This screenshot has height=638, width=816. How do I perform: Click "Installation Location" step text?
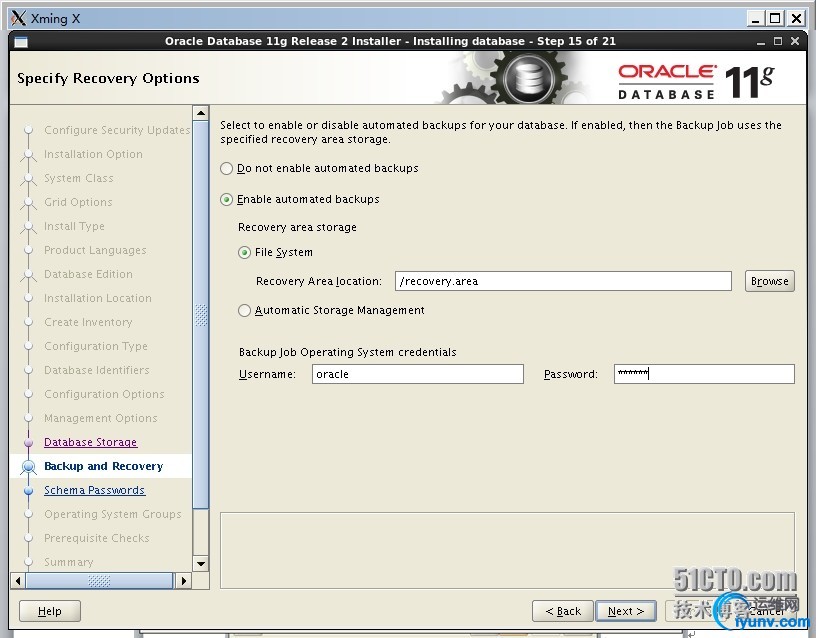(98, 298)
